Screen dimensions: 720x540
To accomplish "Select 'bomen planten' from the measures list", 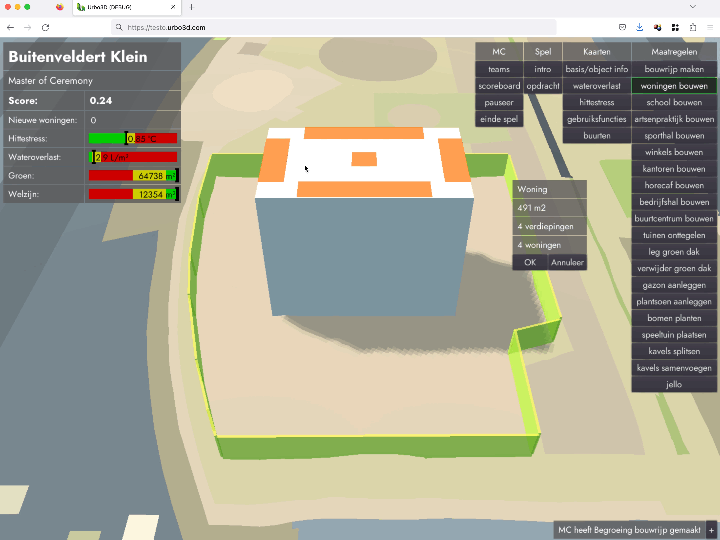I will point(674,318).
